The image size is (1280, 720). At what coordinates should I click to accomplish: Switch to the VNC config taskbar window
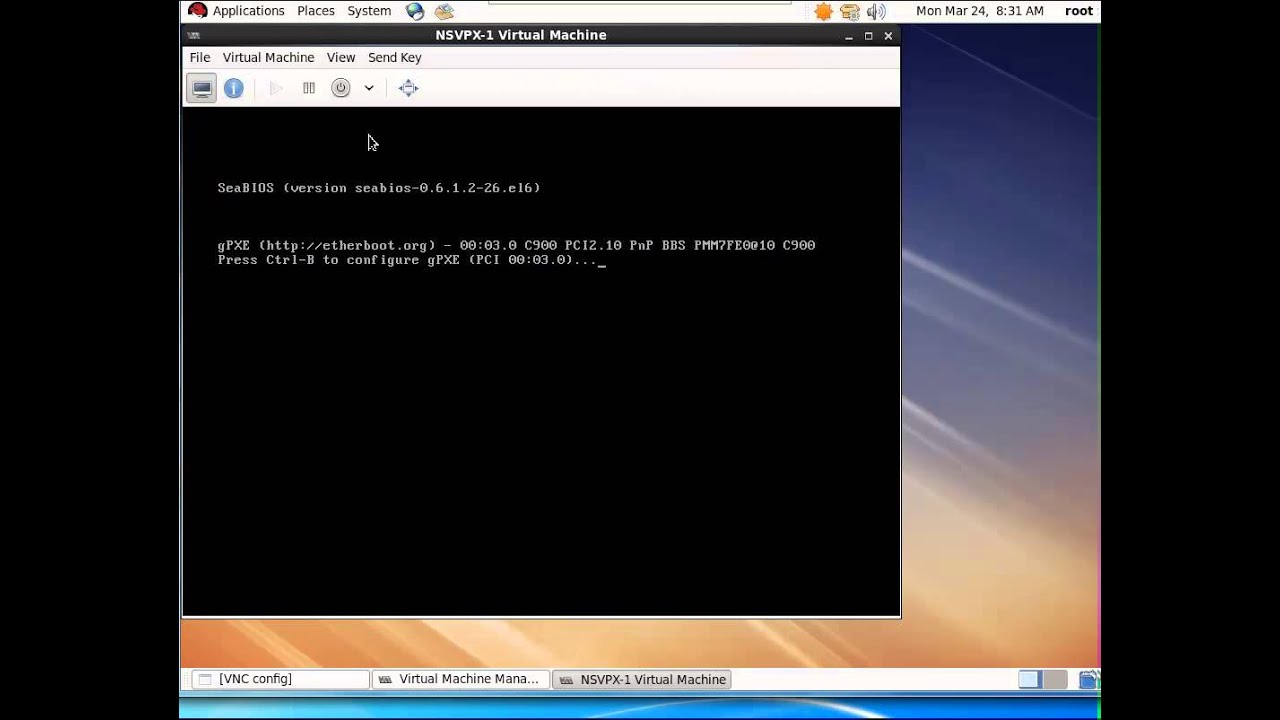point(279,679)
